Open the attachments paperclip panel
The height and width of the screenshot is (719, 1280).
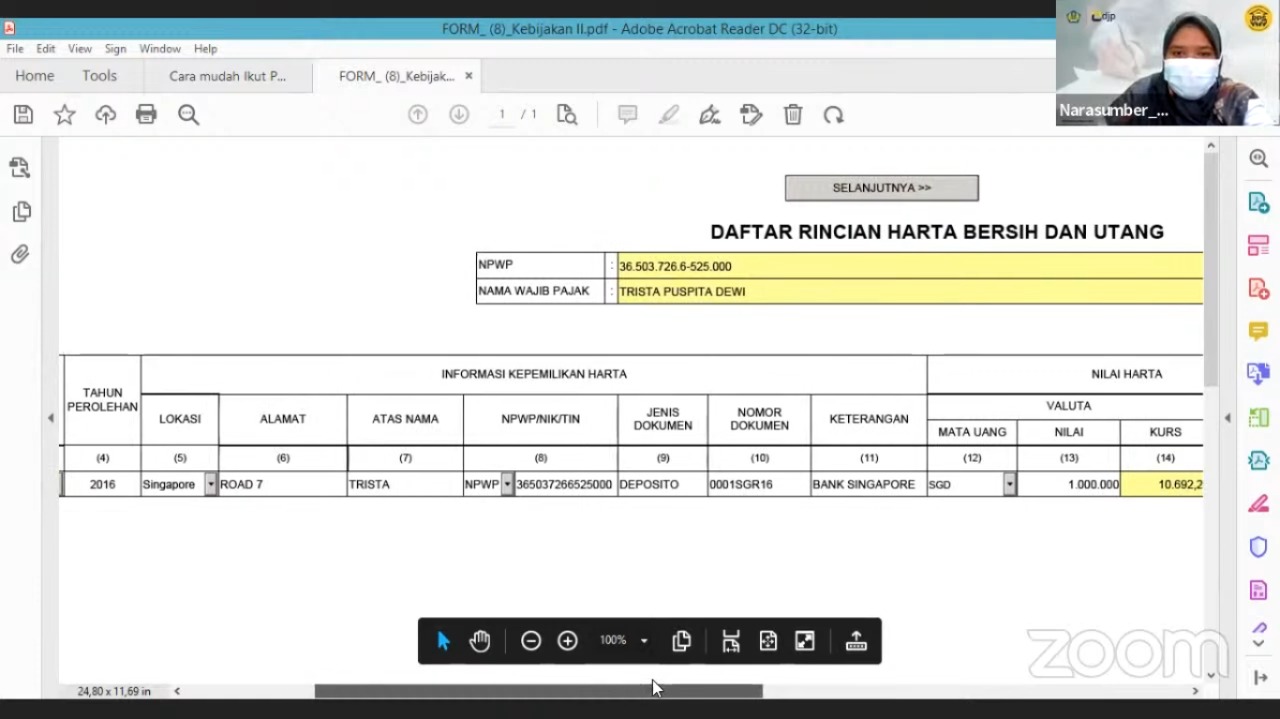click(x=20, y=255)
